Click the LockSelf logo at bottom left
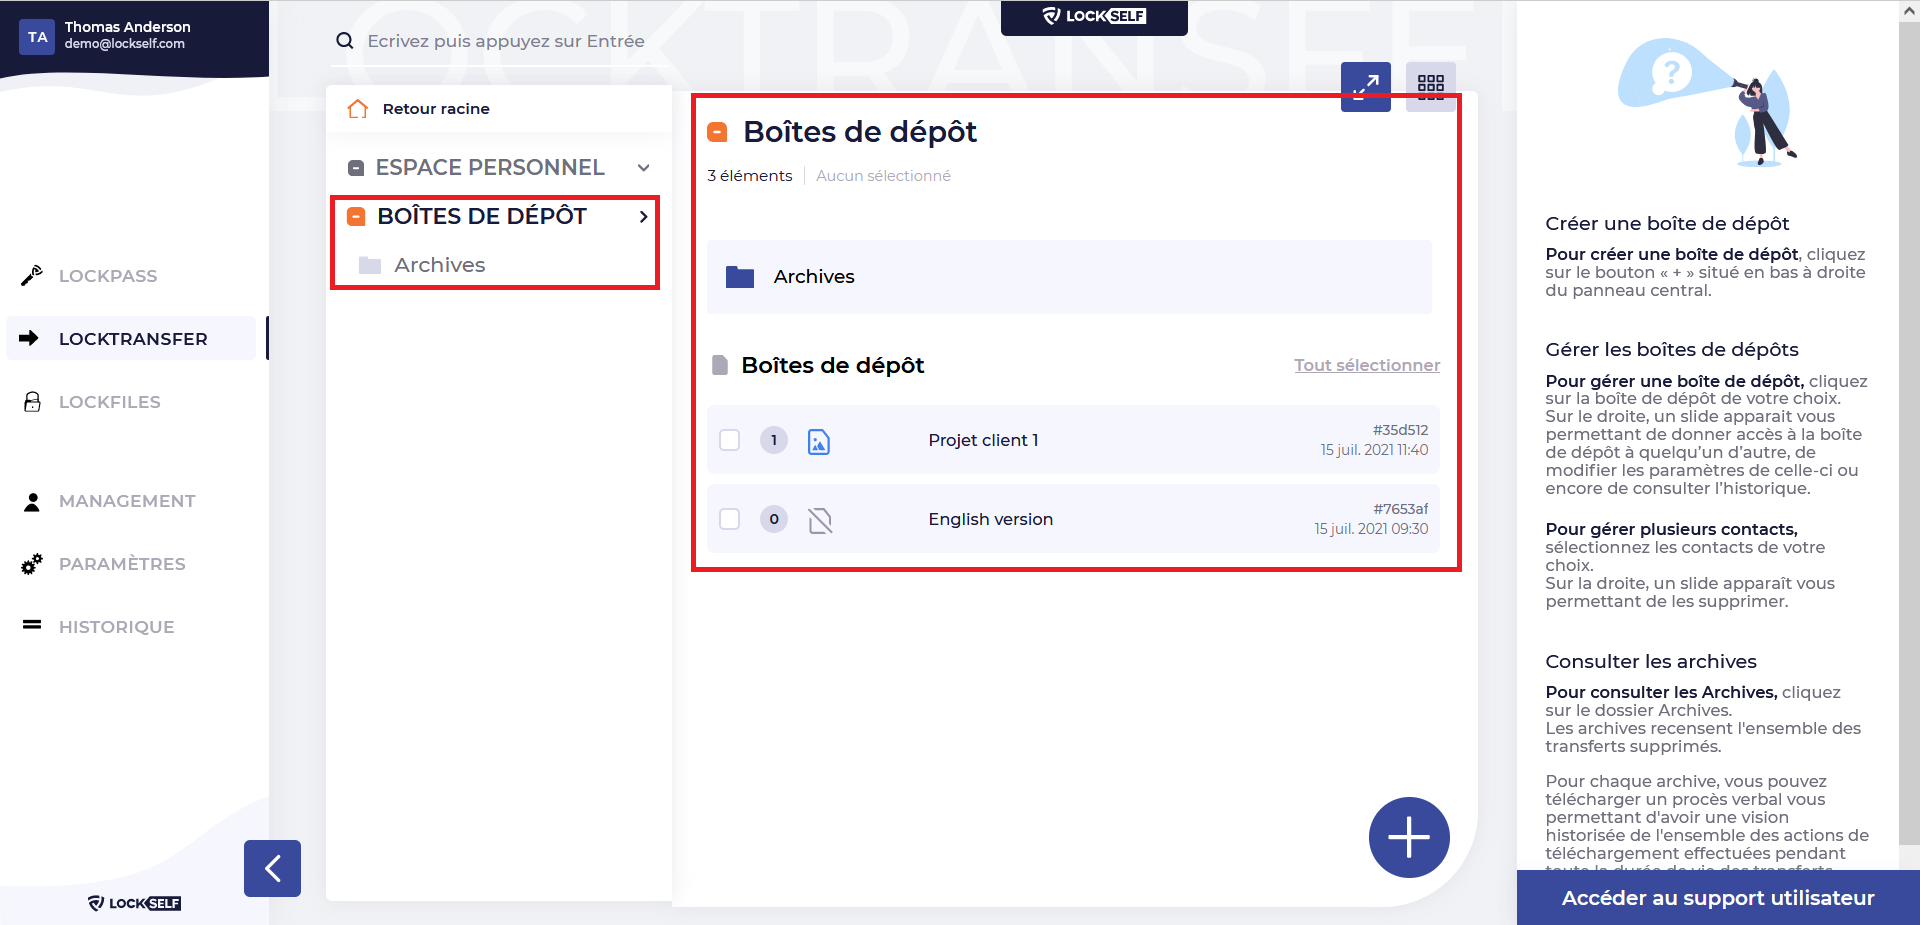Screen dimensions: 1920x925 click(134, 903)
